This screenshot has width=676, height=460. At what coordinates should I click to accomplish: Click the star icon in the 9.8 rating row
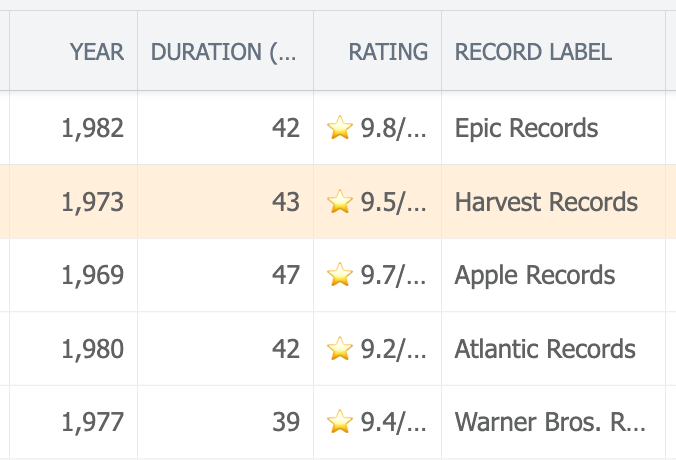click(x=340, y=128)
